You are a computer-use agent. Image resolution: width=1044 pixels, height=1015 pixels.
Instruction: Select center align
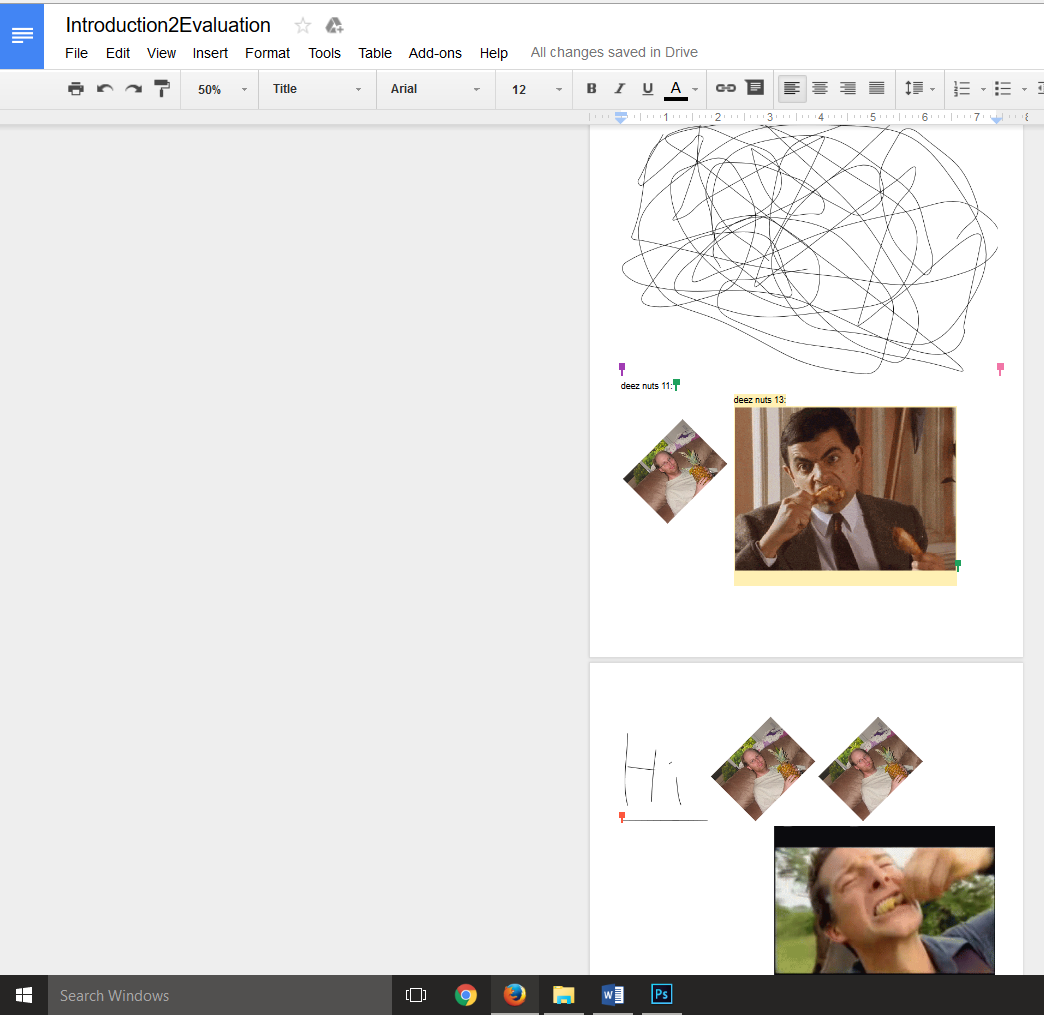(820, 89)
